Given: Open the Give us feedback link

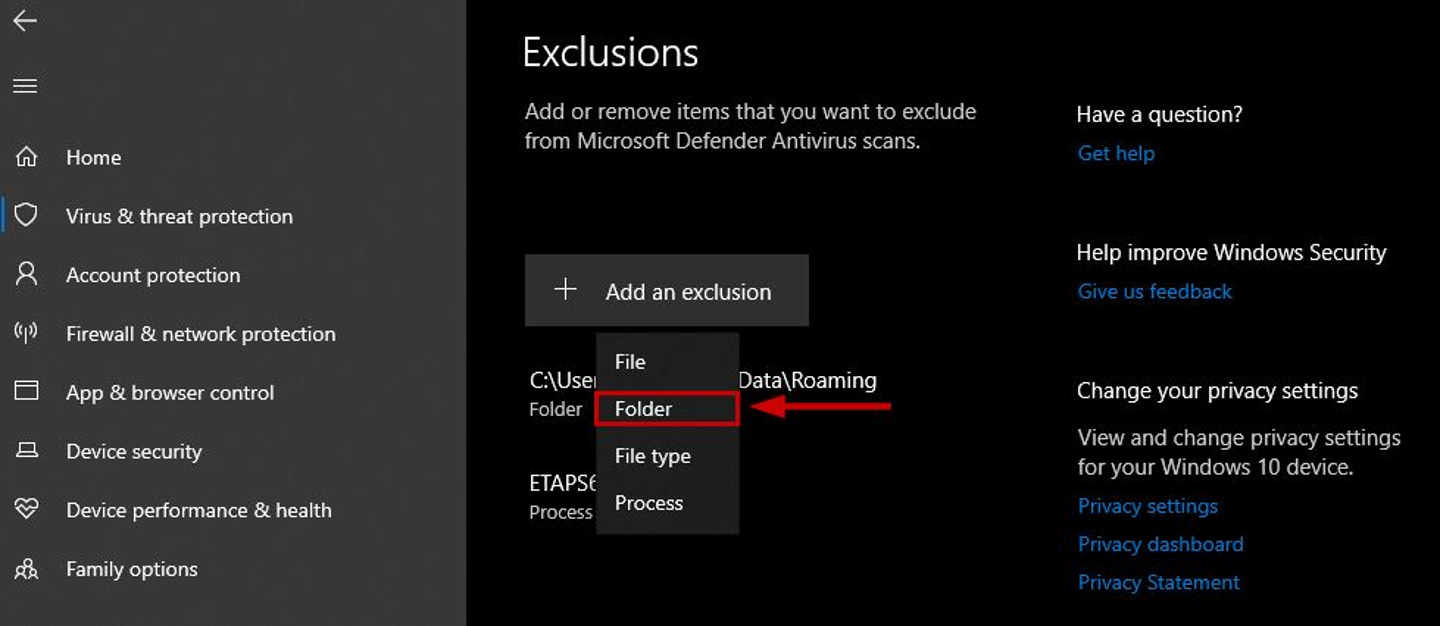Looking at the screenshot, I should pyautogui.click(x=1154, y=291).
